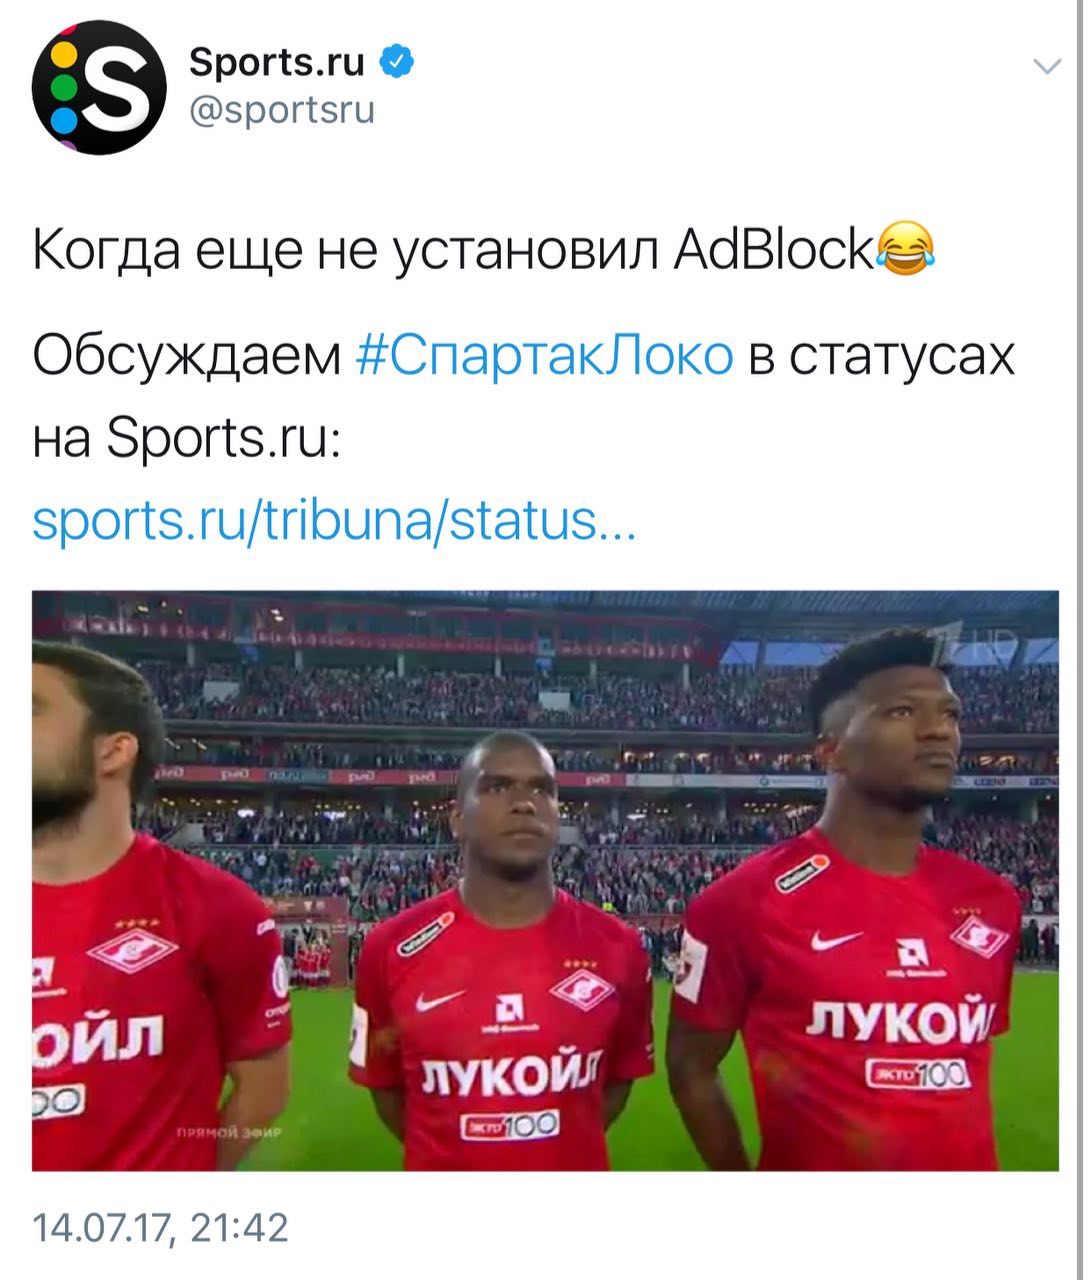Click left player's Spartak crest

click(x=132, y=949)
